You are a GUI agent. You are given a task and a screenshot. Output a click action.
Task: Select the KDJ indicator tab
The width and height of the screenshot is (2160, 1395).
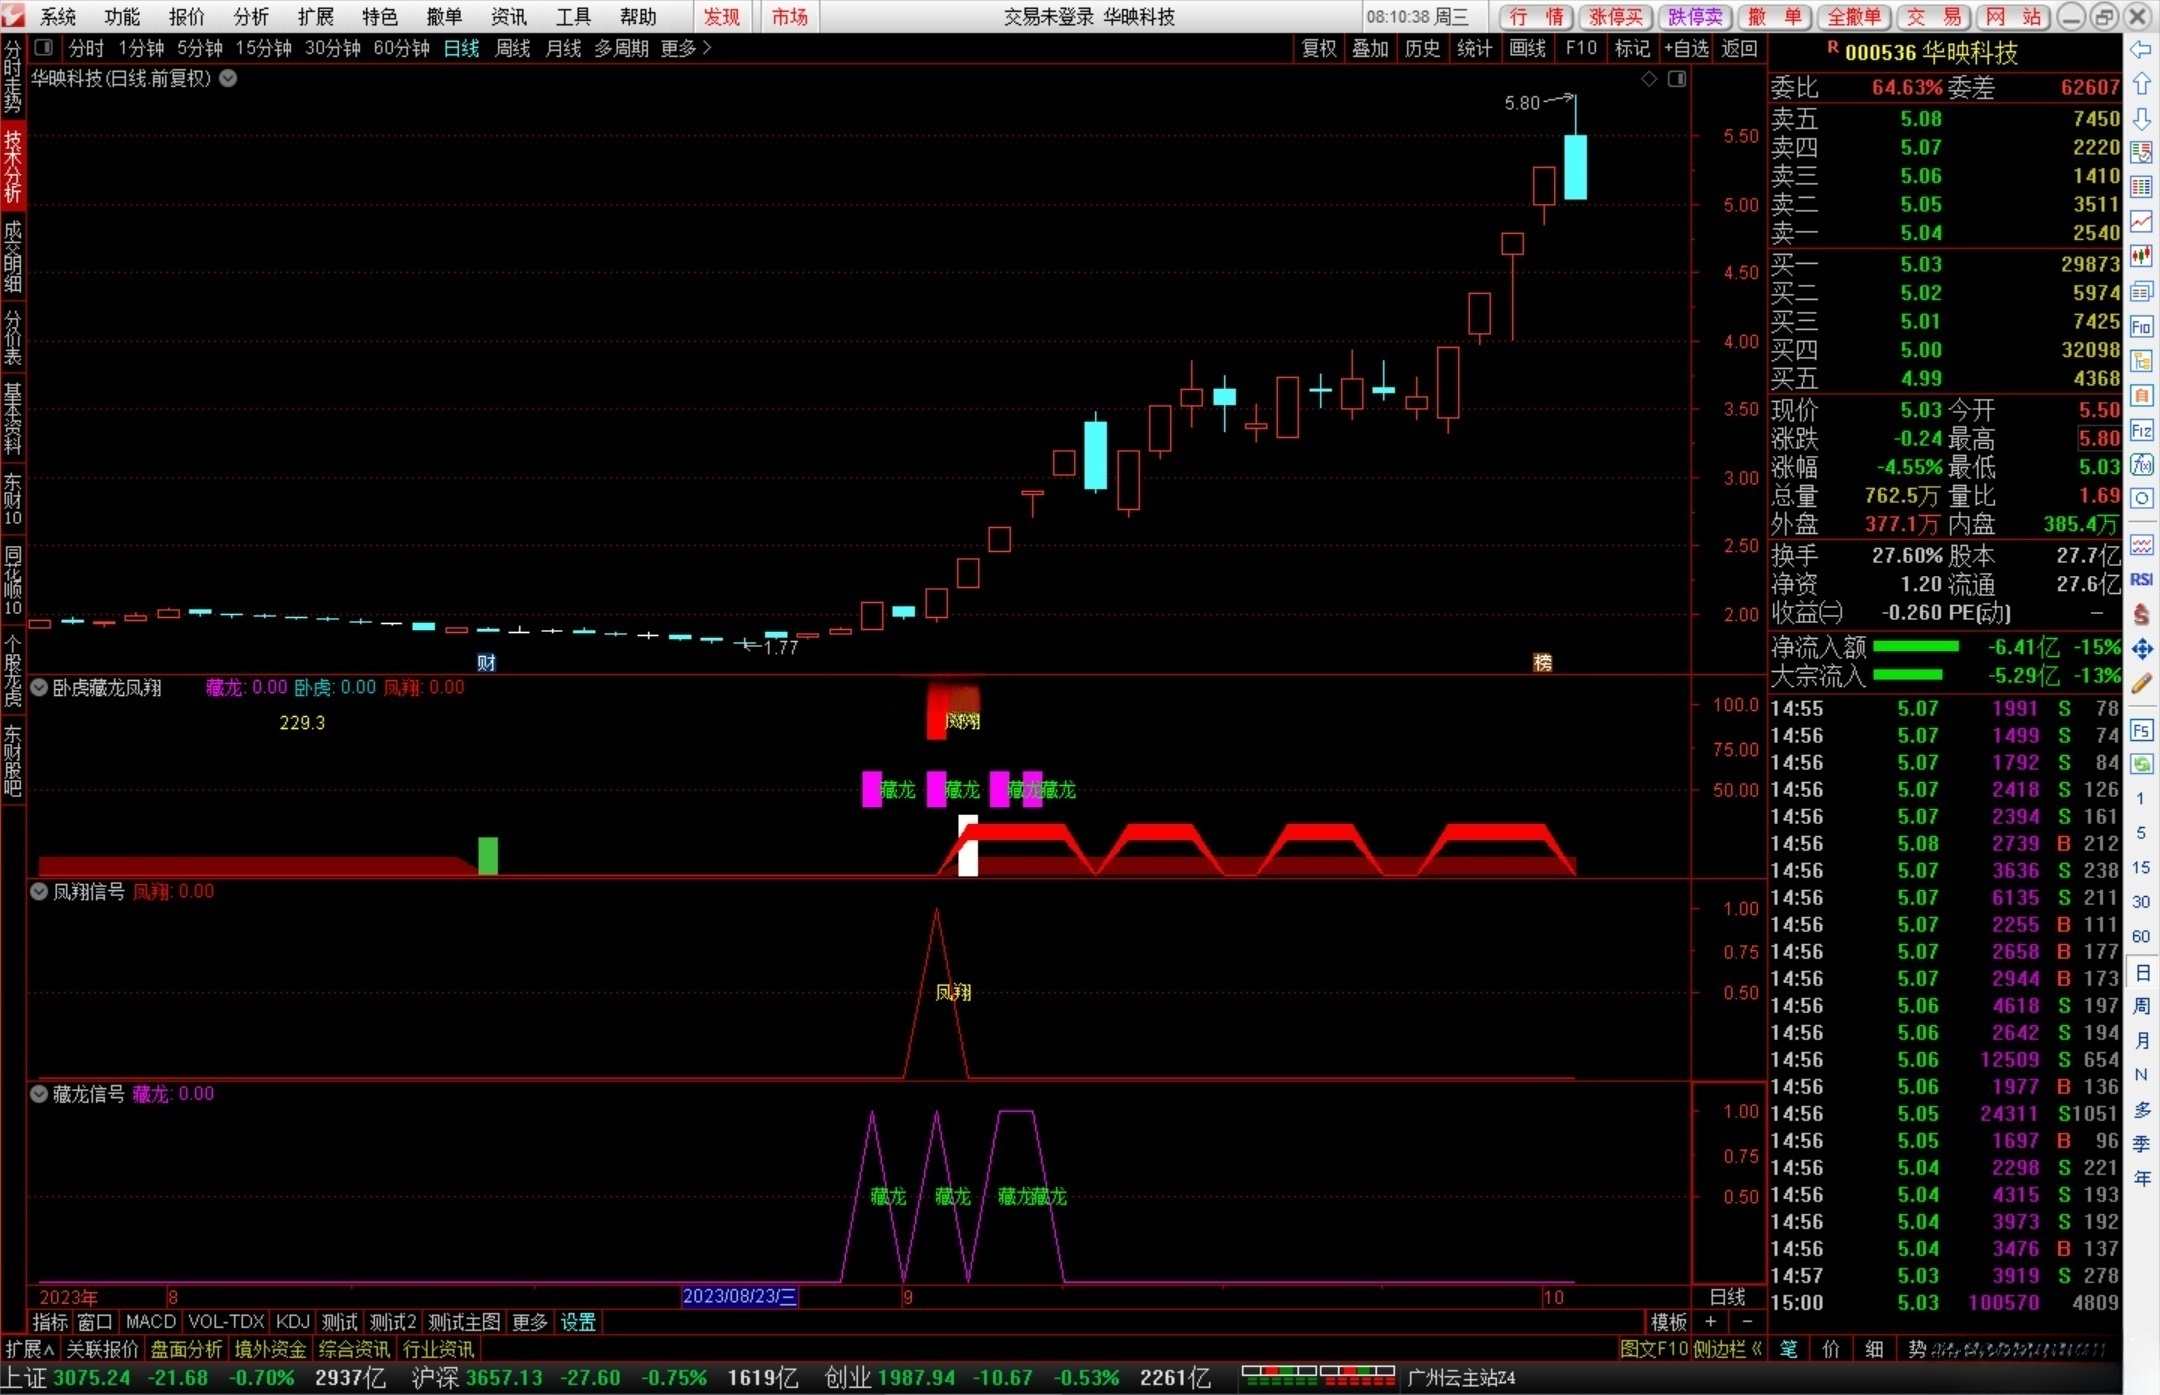(292, 1322)
